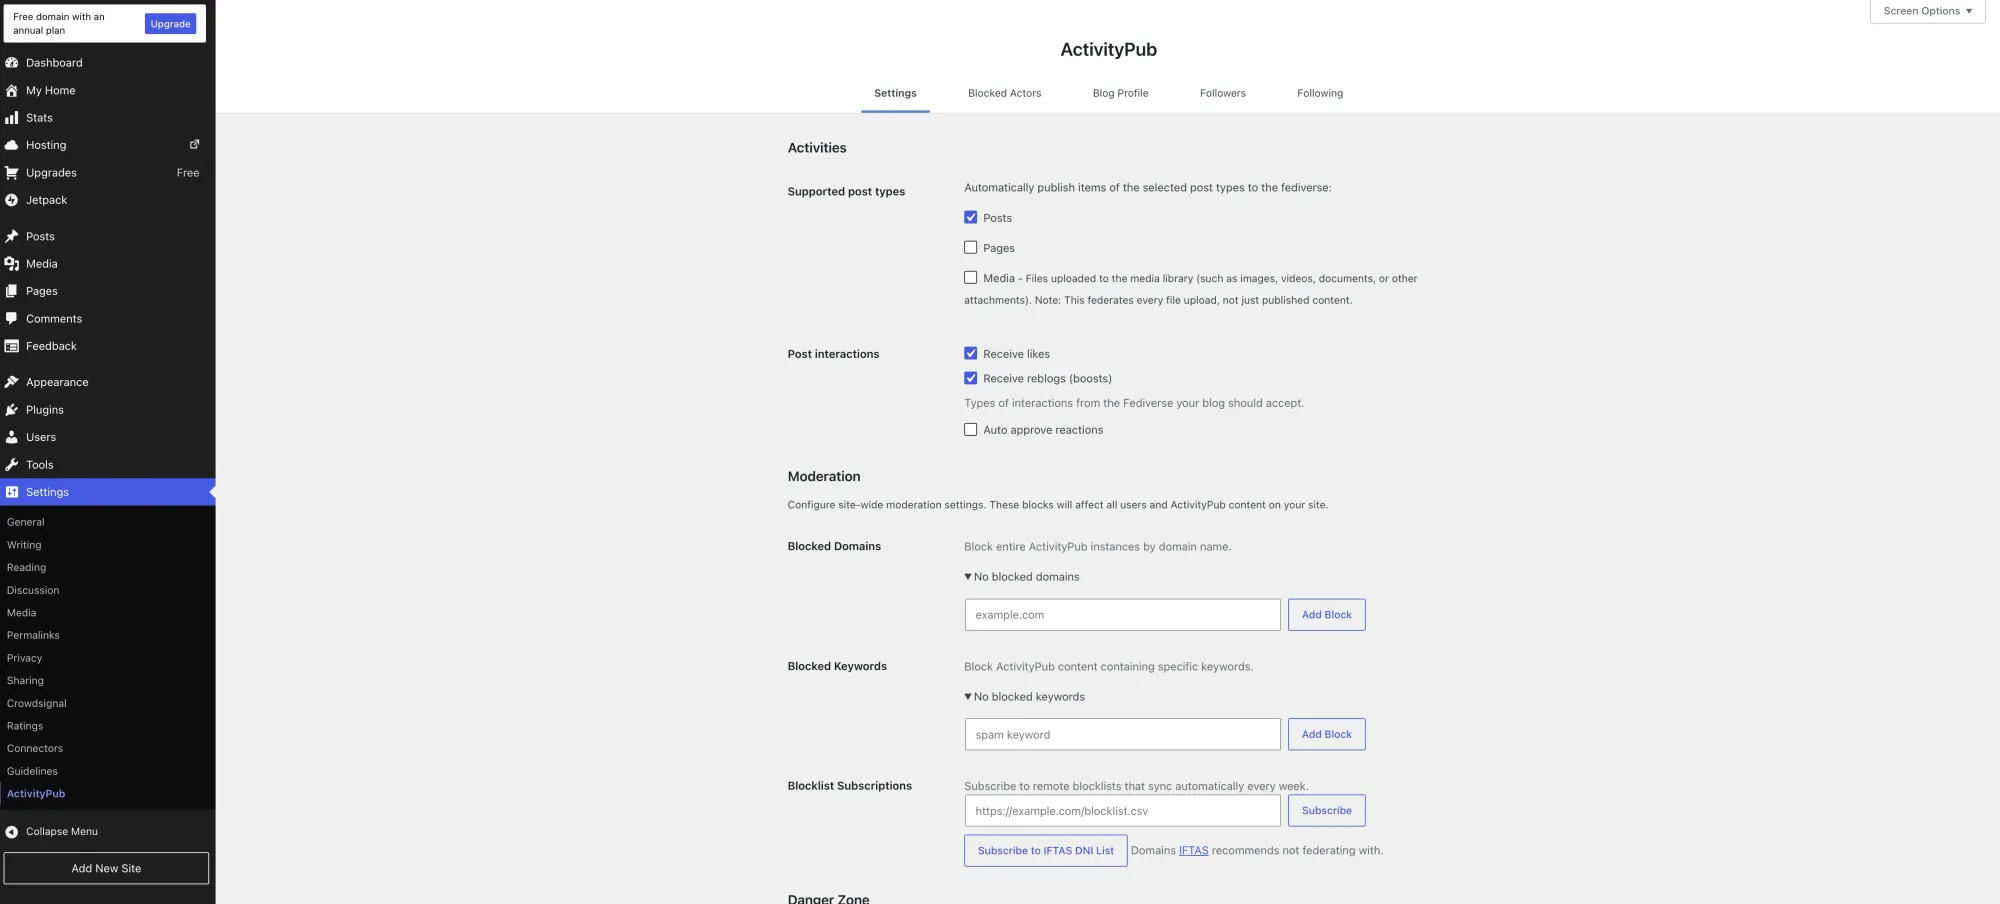
Task: Collapse the No blocked domains disclosure
Action: pos(1022,577)
